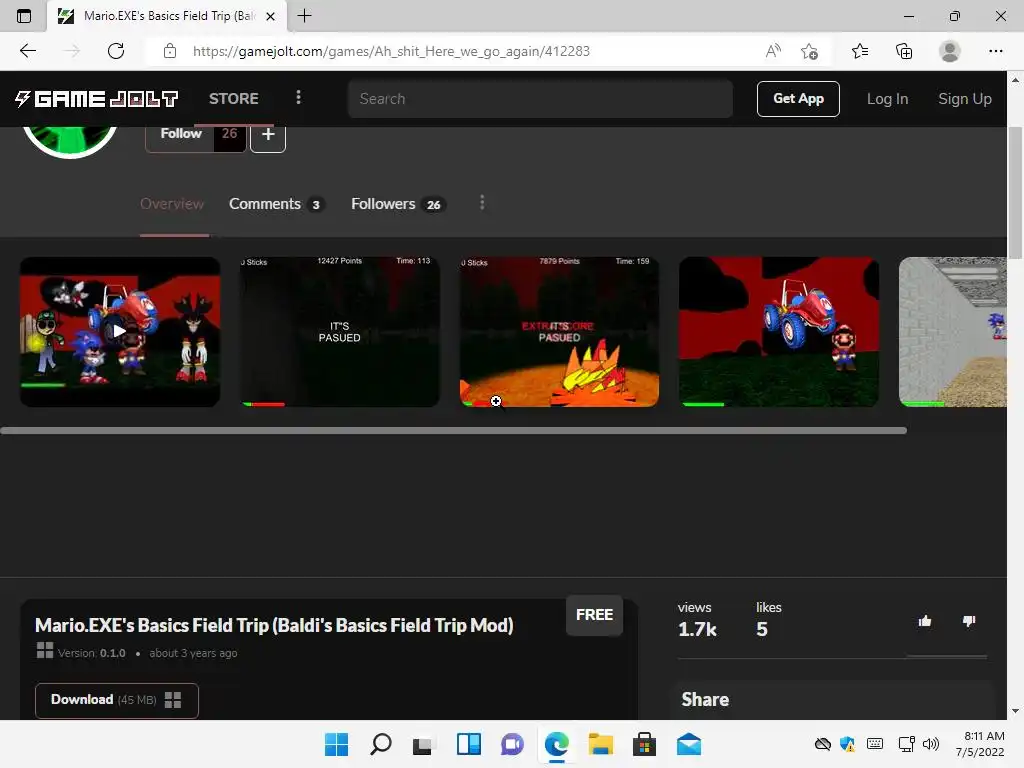Click the FREE price tag
This screenshot has height=768, width=1024.
tap(594, 615)
